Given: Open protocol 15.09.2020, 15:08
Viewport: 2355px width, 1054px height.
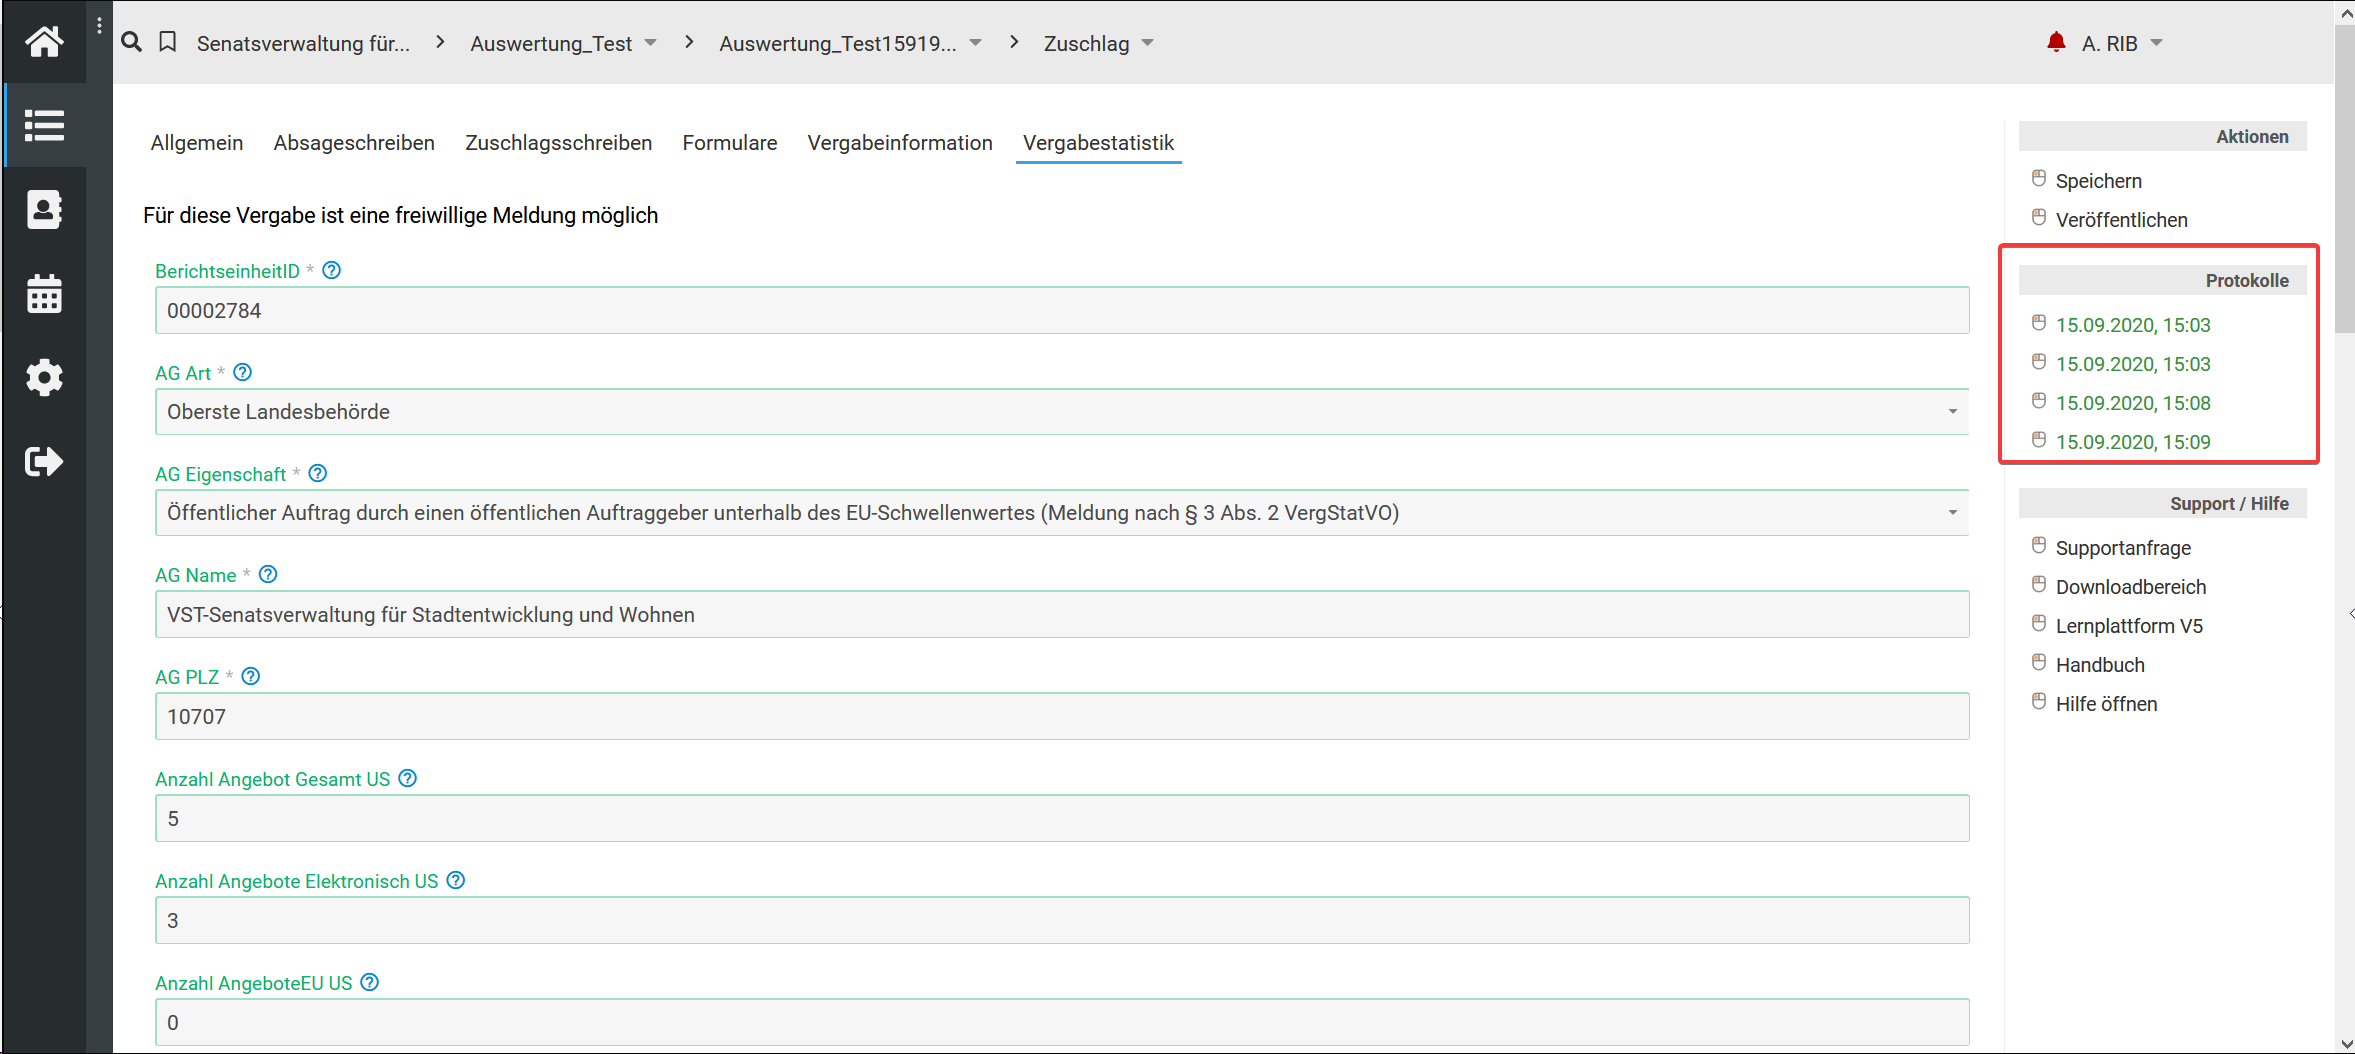Looking at the screenshot, I should coord(2133,403).
